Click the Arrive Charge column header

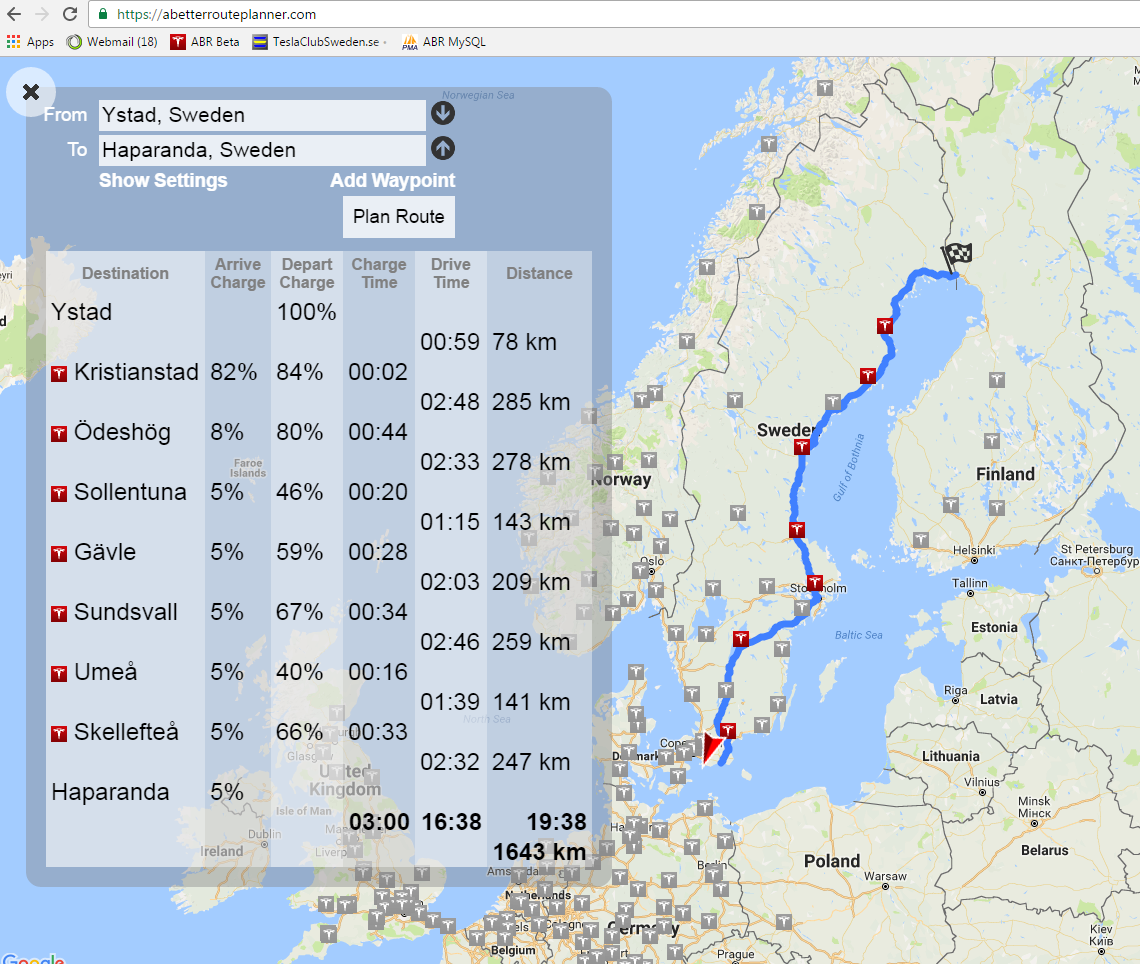coord(238,273)
